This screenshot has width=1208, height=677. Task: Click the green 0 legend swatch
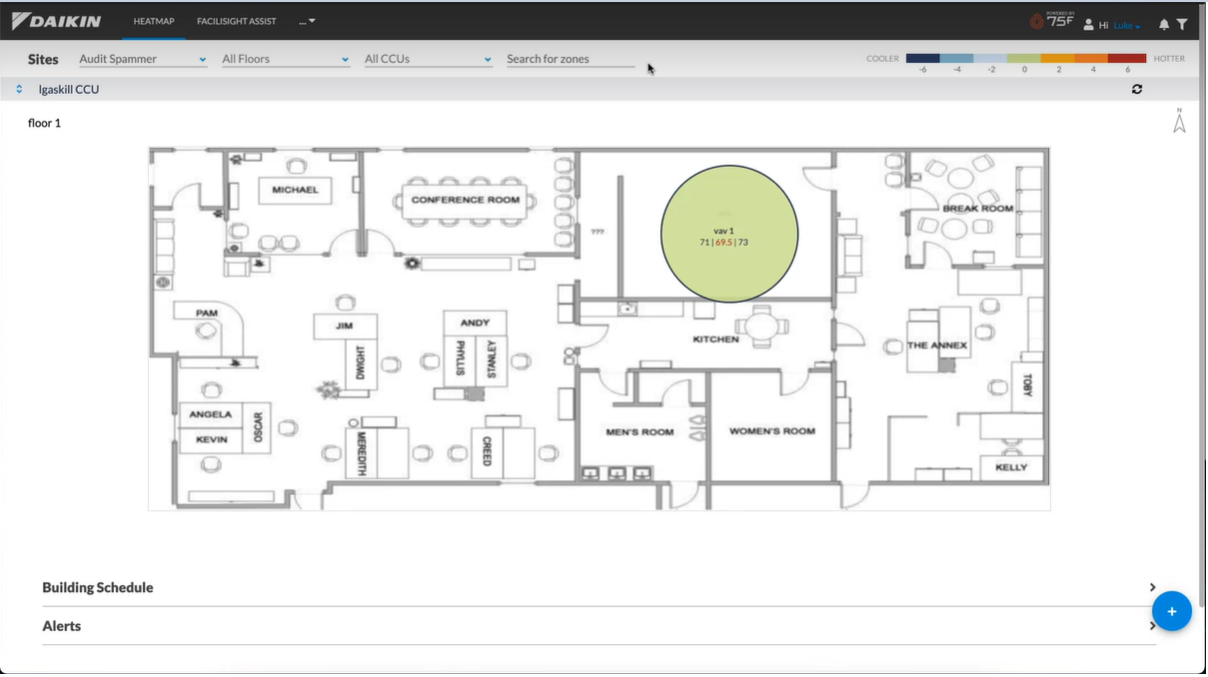click(x=1024, y=58)
